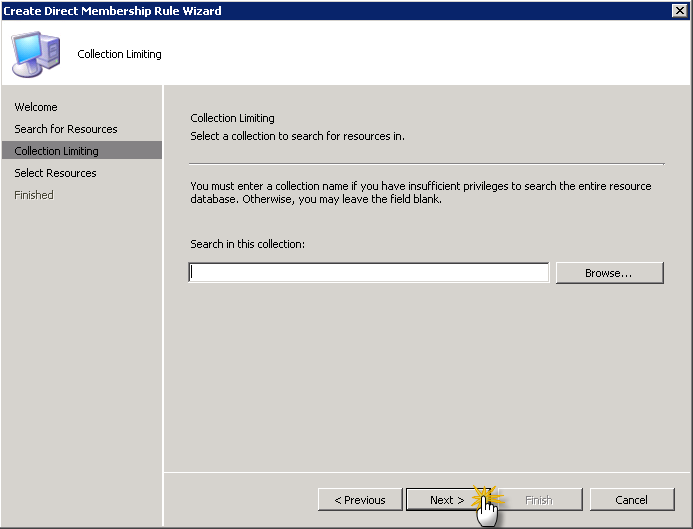This screenshot has width=693, height=529.
Task: Jump to the Select Resources step
Action: (56, 173)
